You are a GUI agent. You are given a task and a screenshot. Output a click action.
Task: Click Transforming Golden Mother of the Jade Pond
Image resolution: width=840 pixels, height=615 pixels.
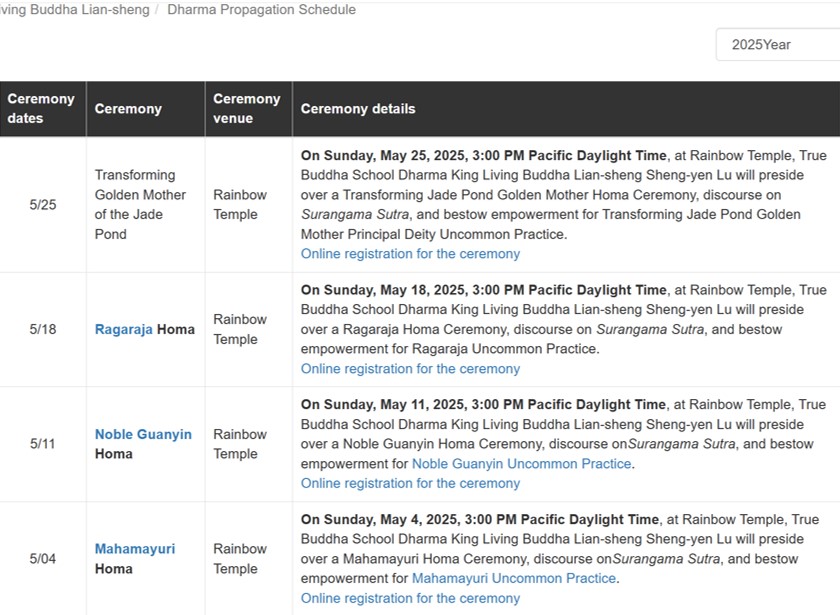pyautogui.click(x=140, y=205)
